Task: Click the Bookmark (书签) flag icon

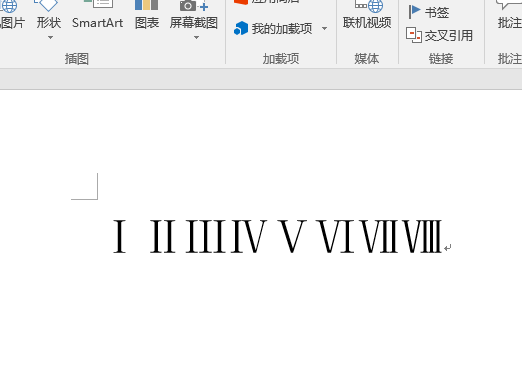Action: coord(414,12)
